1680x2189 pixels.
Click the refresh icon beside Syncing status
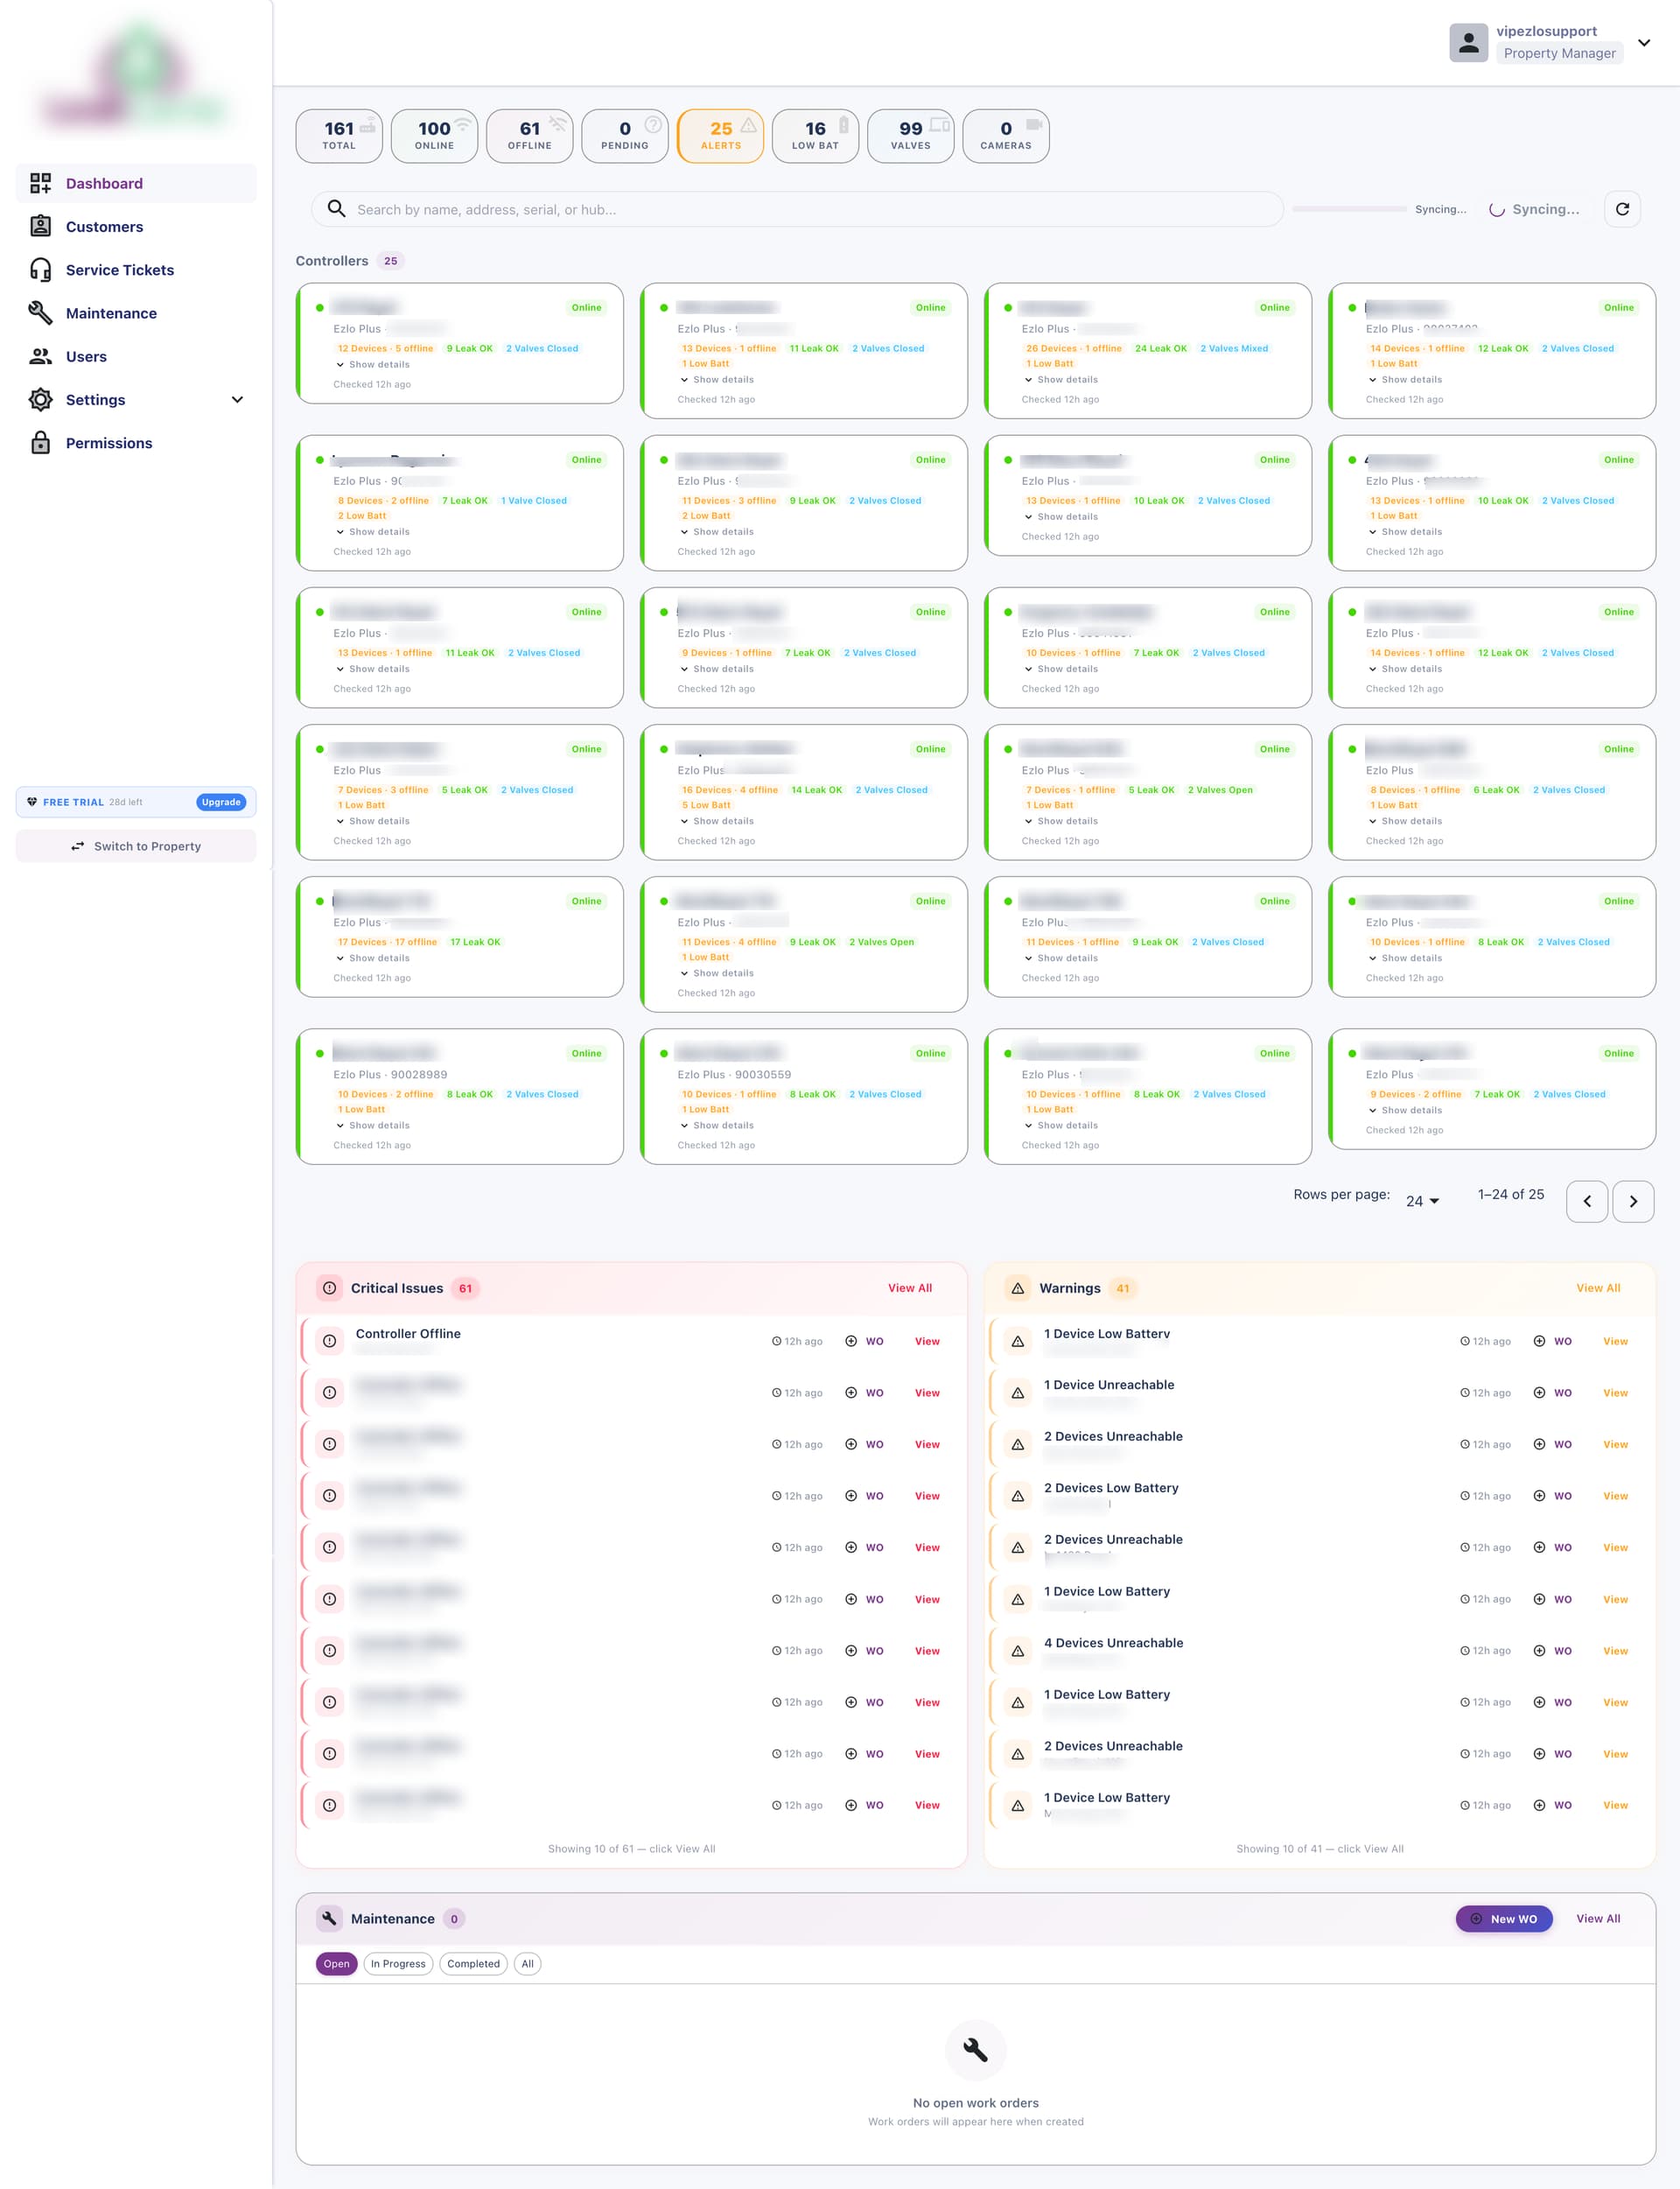coord(1622,209)
